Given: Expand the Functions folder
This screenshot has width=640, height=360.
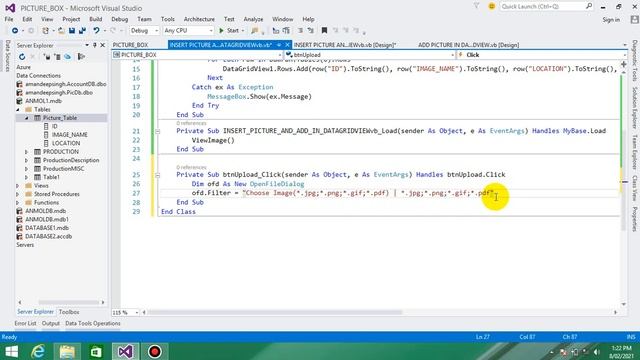Looking at the screenshot, I should pyautogui.click(x=18, y=203).
